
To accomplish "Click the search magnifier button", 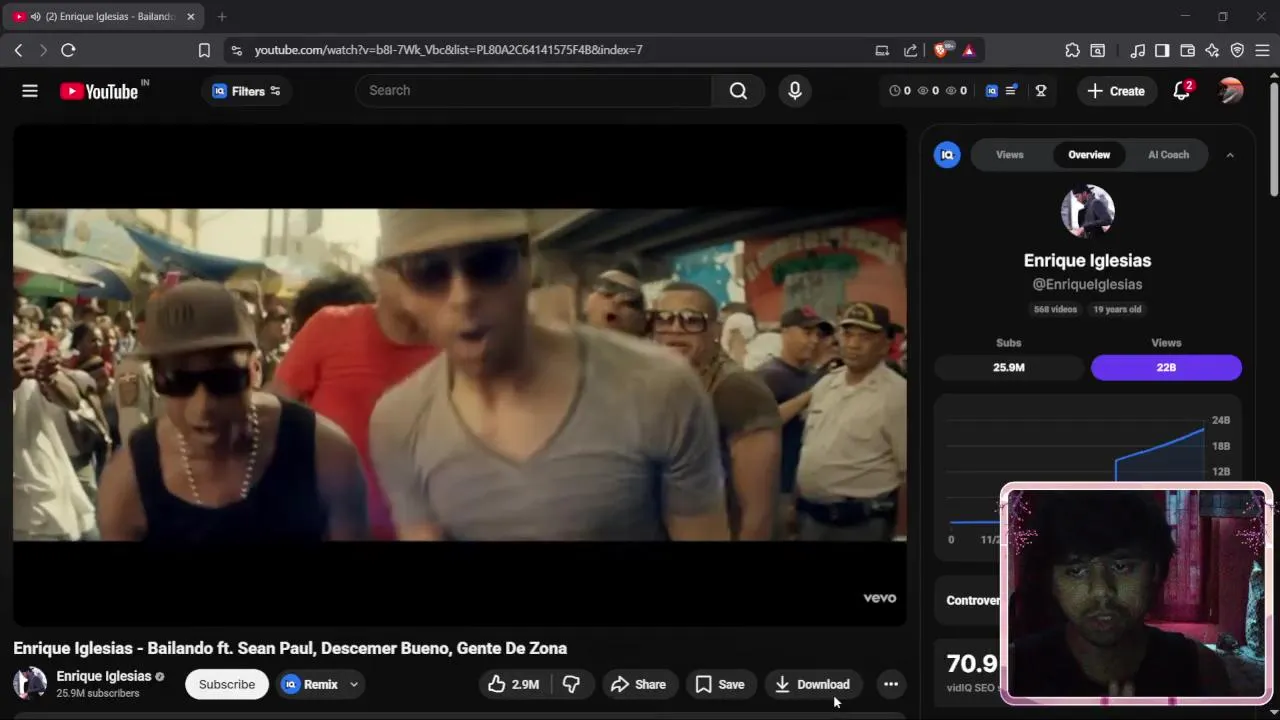I will (x=738, y=90).
